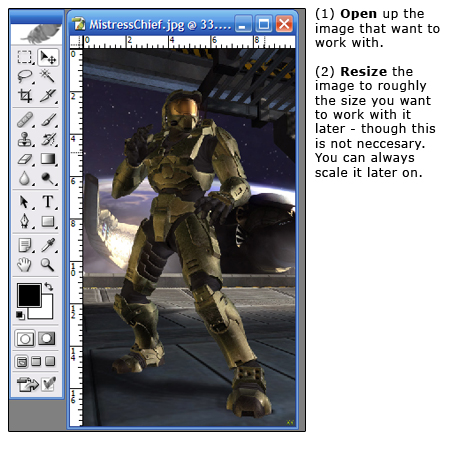Image resolution: width=450 pixels, height=450 pixels.
Task: Select the Type tool
Action: [x=48, y=202]
